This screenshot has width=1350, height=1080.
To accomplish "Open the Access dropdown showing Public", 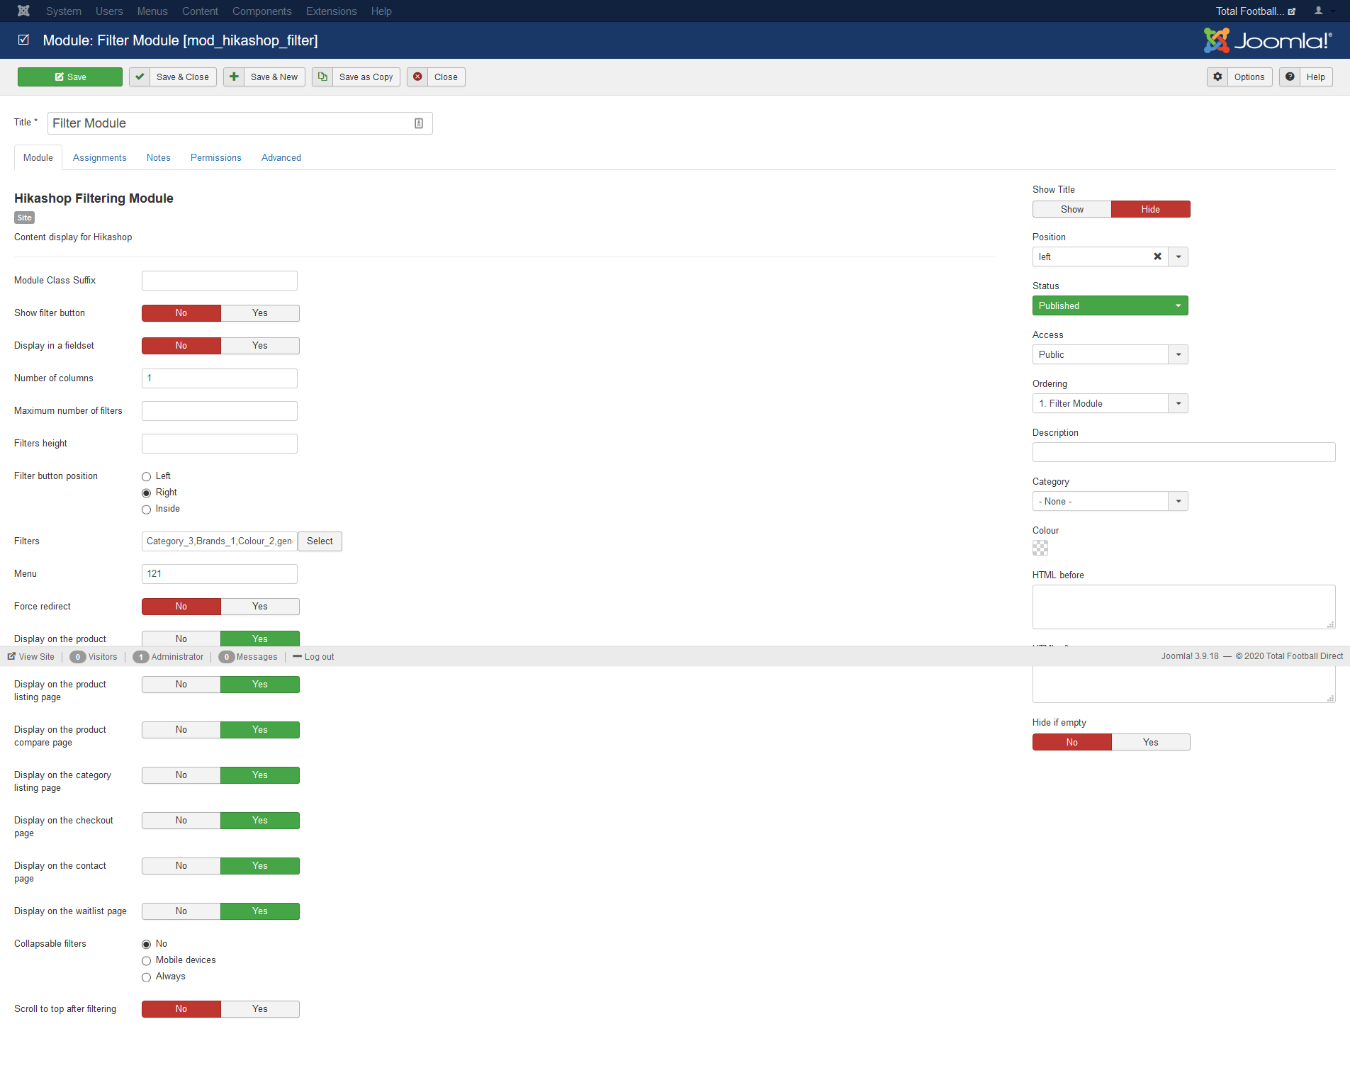I will pos(1110,355).
